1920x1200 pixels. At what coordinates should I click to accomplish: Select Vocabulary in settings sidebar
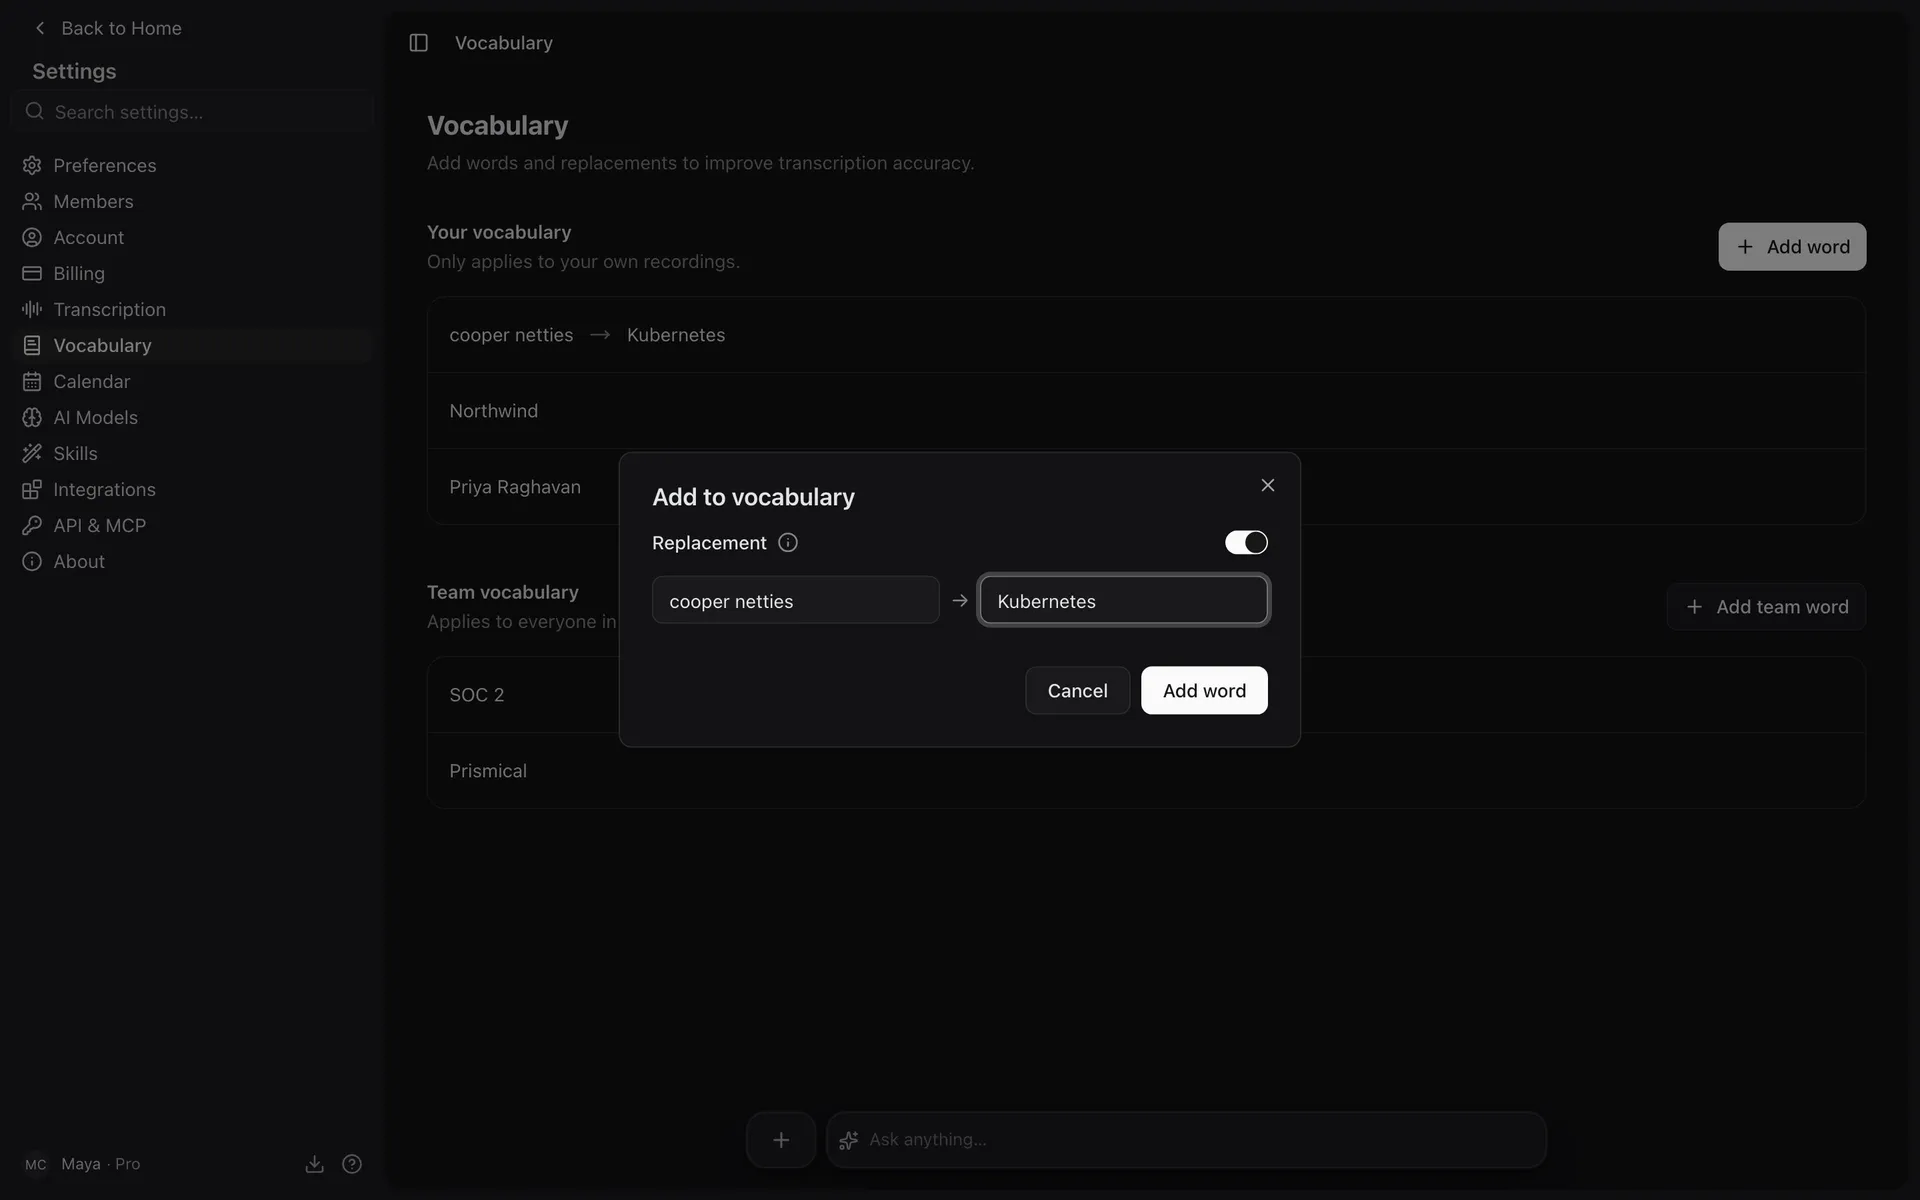point(193,345)
